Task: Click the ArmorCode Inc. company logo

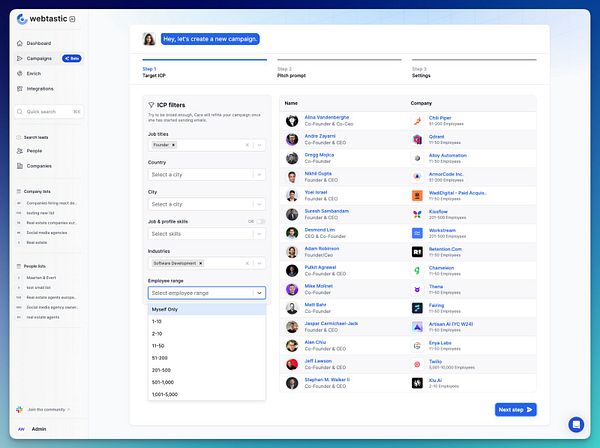Action: point(417,177)
